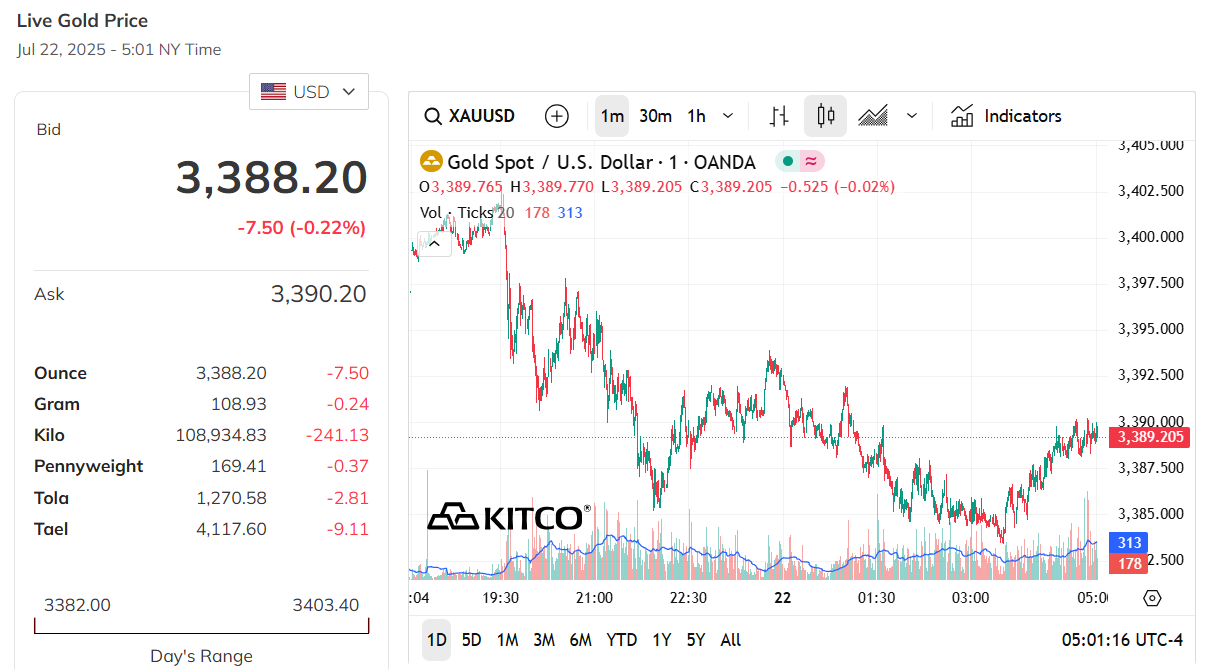Image resolution: width=1207 pixels, height=670 pixels.
Task: Switch to the bars chart style
Action: click(779, 116)
